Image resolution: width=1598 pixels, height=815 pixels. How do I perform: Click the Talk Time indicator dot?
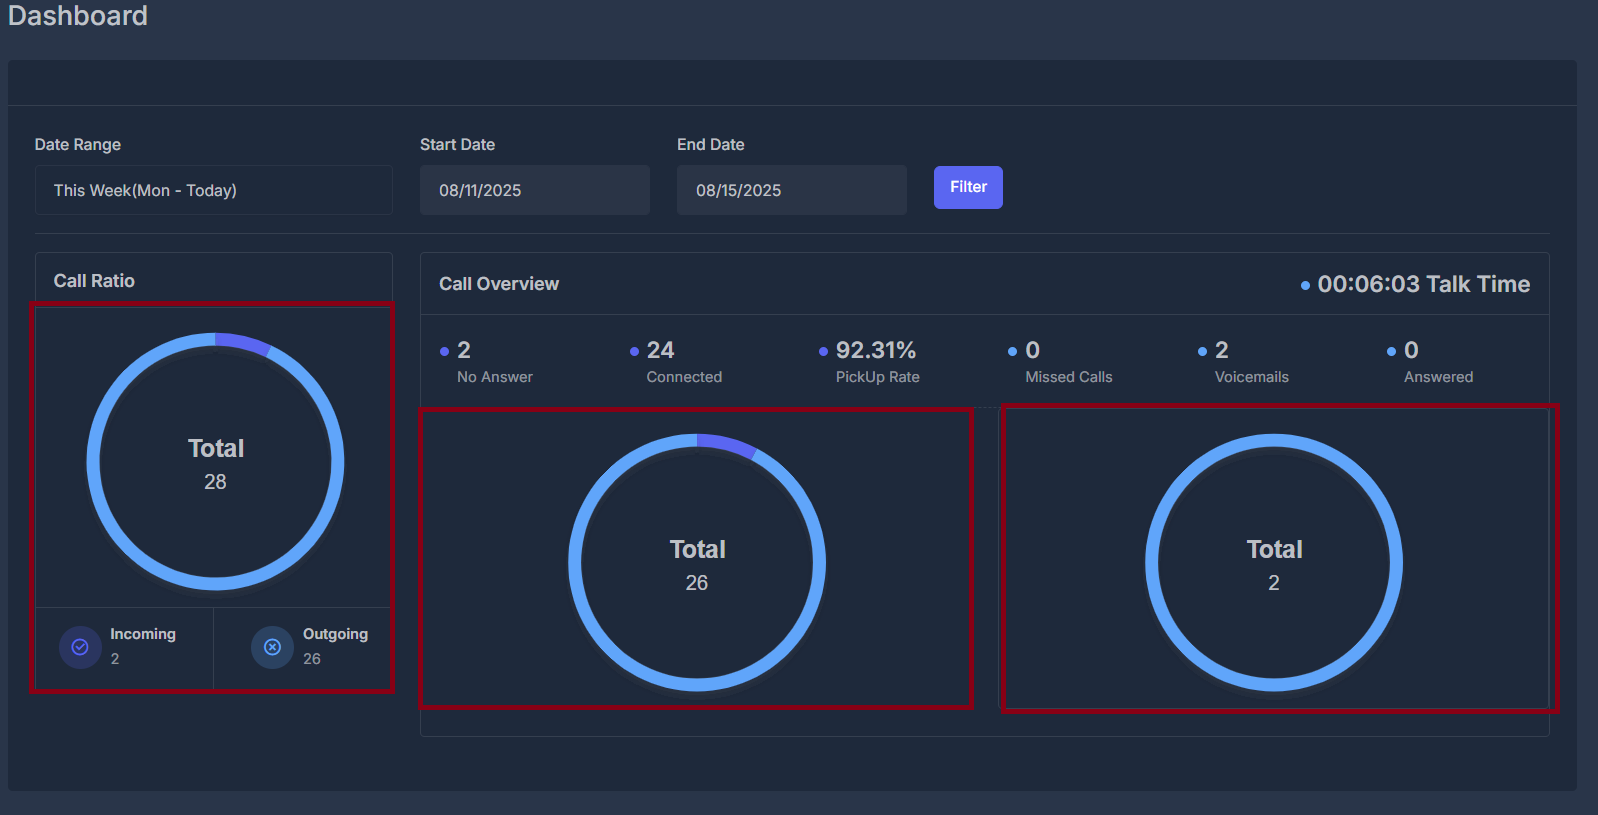(x=1305, y=286)
